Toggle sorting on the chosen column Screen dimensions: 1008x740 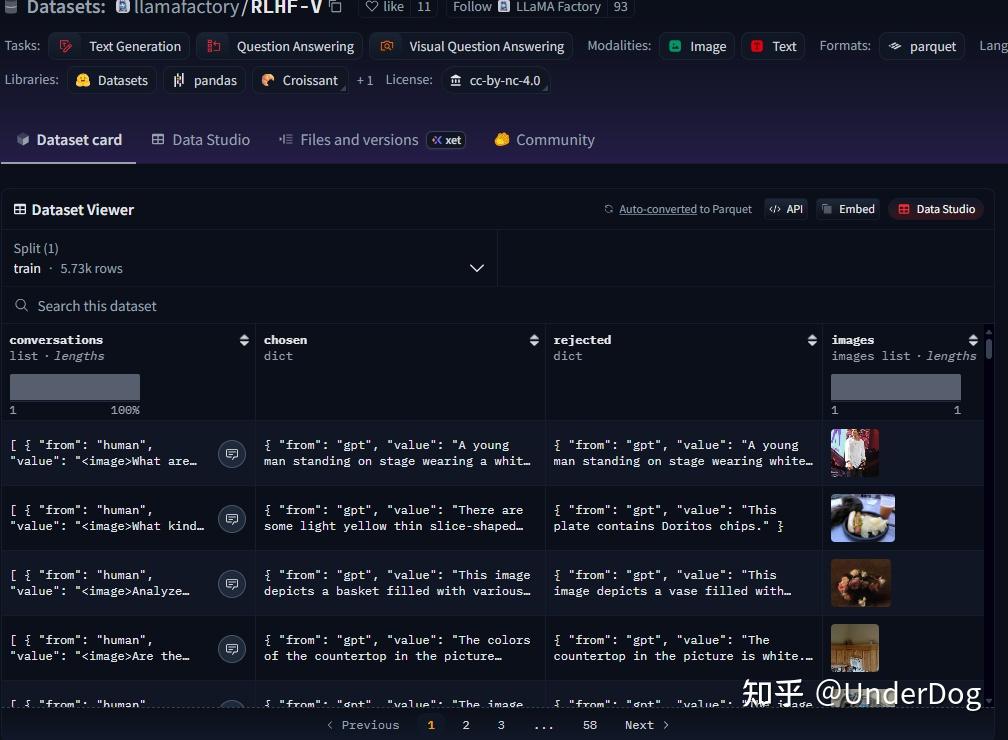[533, 340]
